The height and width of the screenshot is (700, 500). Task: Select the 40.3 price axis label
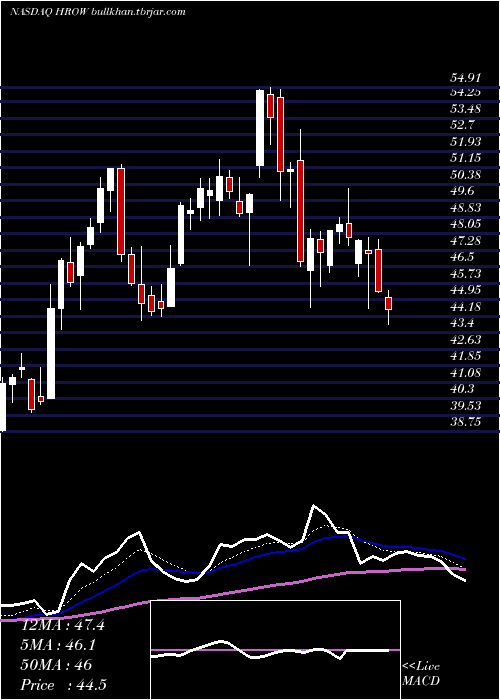462,390
